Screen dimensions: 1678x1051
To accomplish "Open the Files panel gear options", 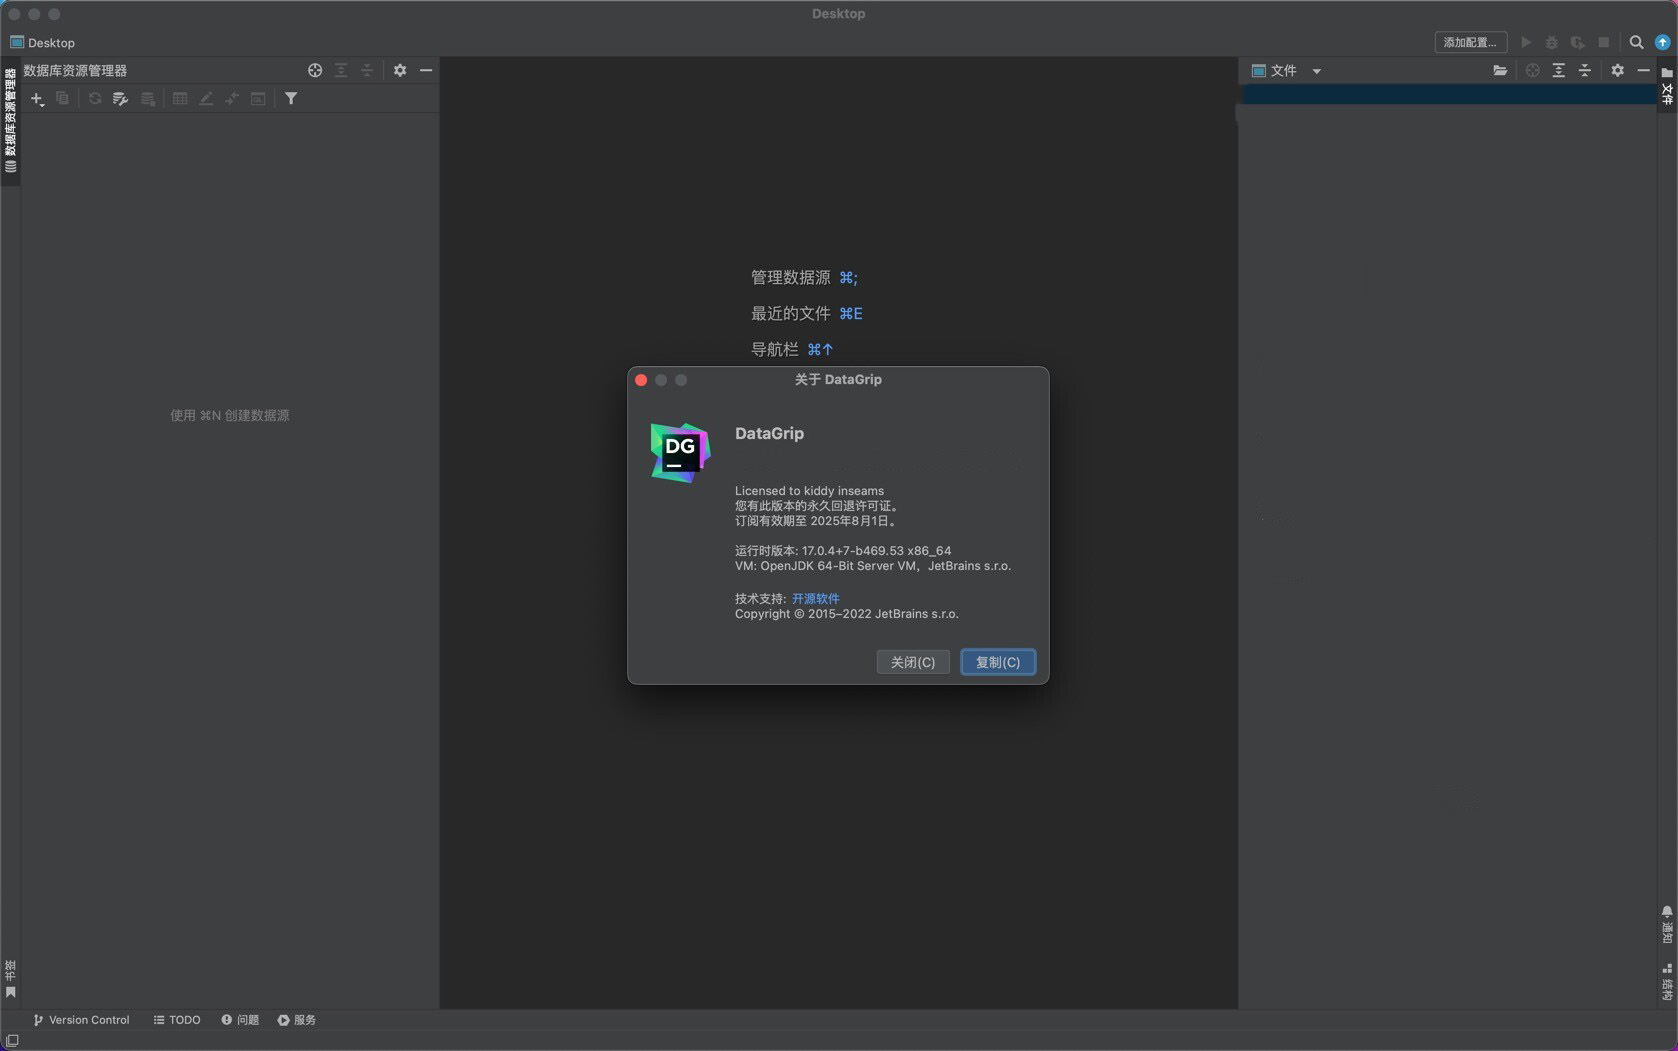I will click(1618, 70).
